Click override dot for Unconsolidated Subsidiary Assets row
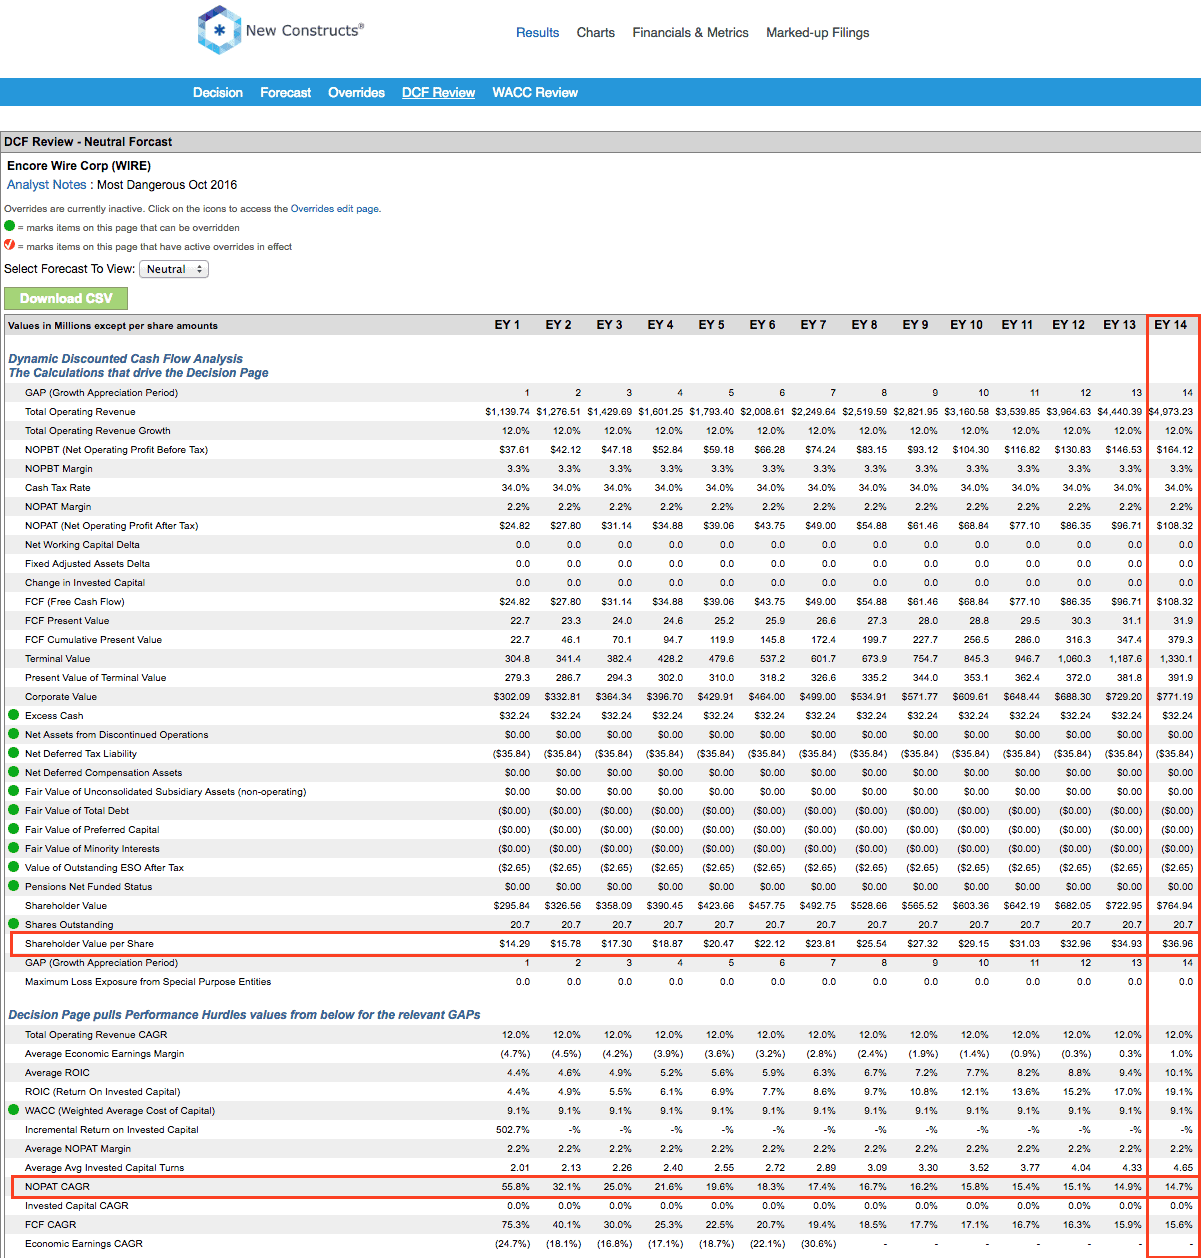The height and width of the screenshot is (1258, 1201). 13,791
